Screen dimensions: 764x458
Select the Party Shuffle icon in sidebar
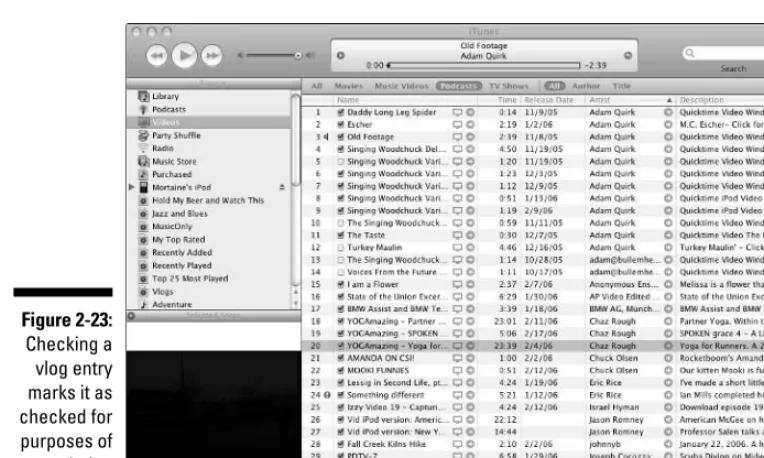[143, 135]
